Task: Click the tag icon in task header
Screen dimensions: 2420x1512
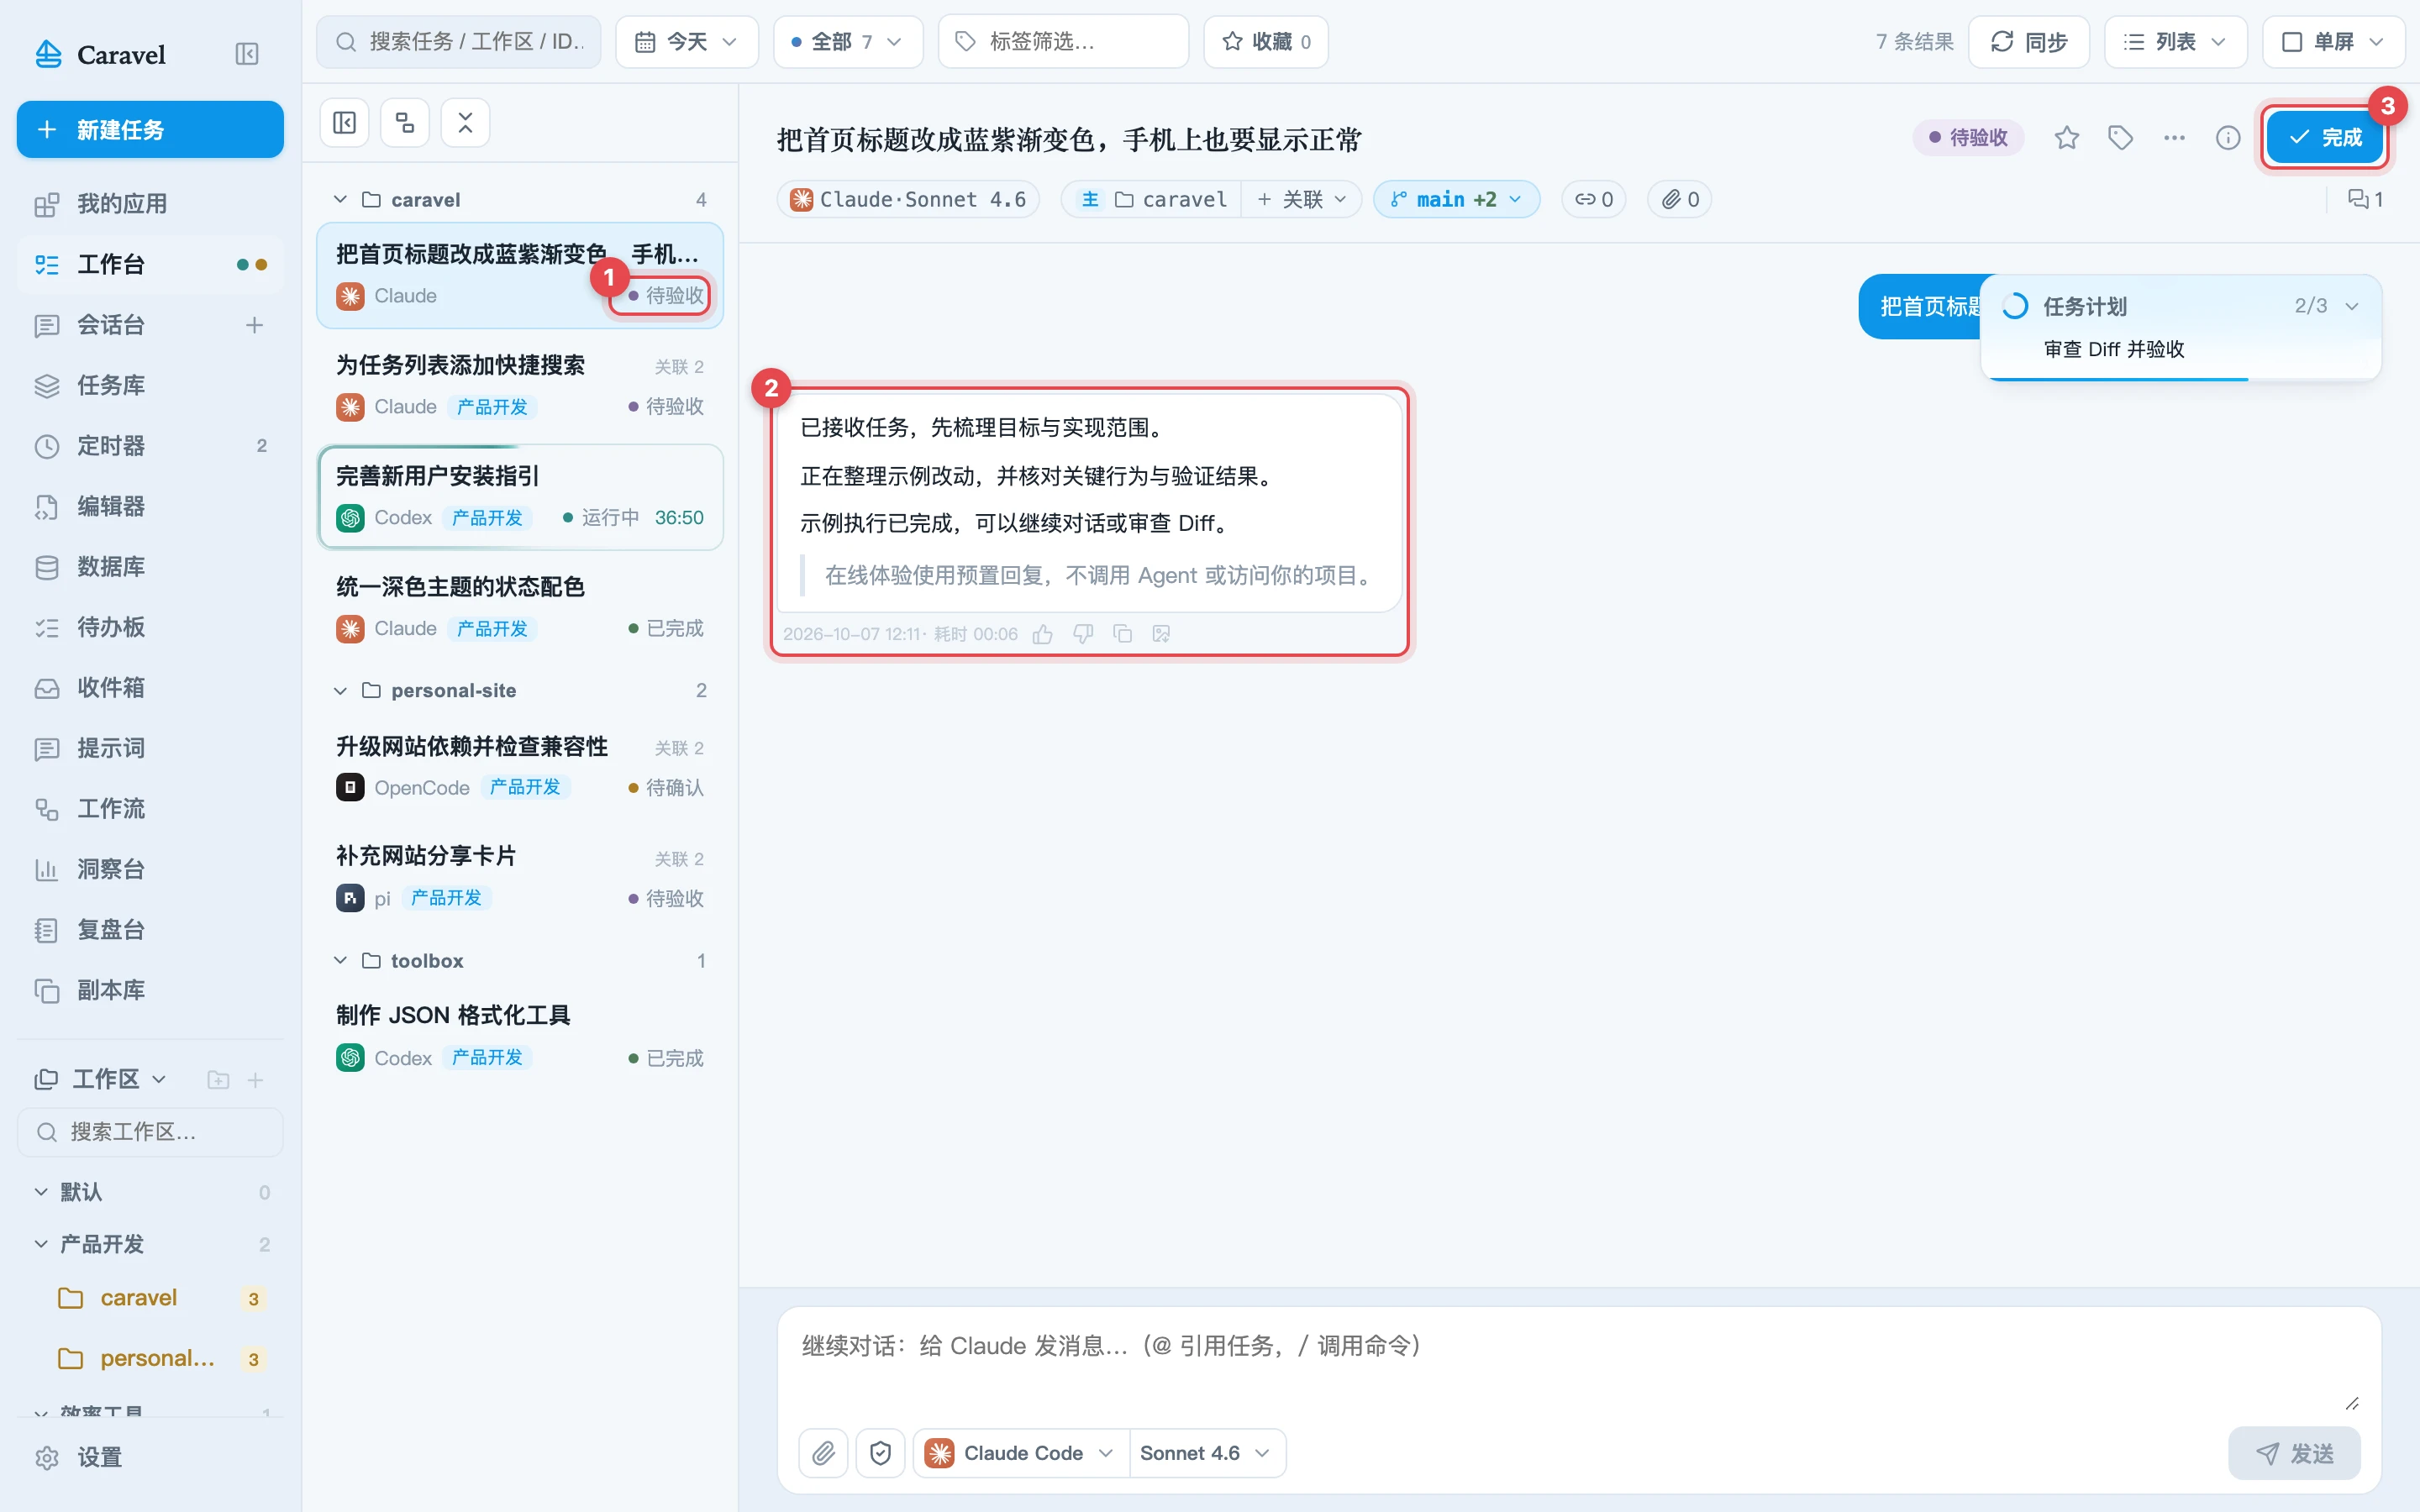Action: pyautogui.click(x=2120, y=137)
